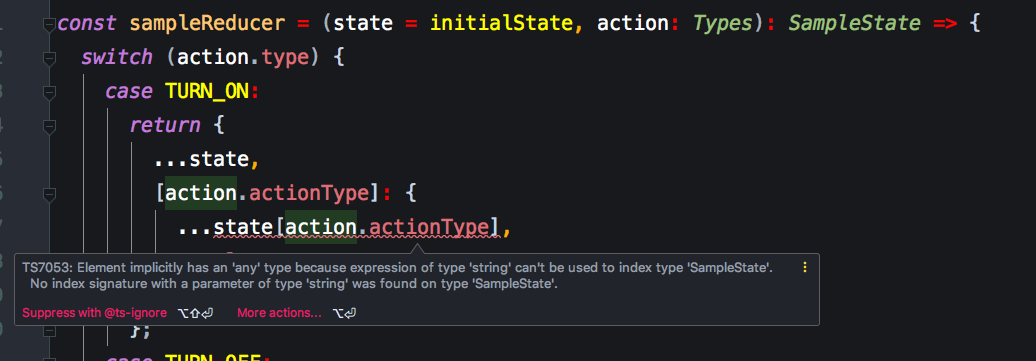This screenshot has width=1036, height=361.
Task: Open the error tooltip's three-dot options menu
Action: 805,268
